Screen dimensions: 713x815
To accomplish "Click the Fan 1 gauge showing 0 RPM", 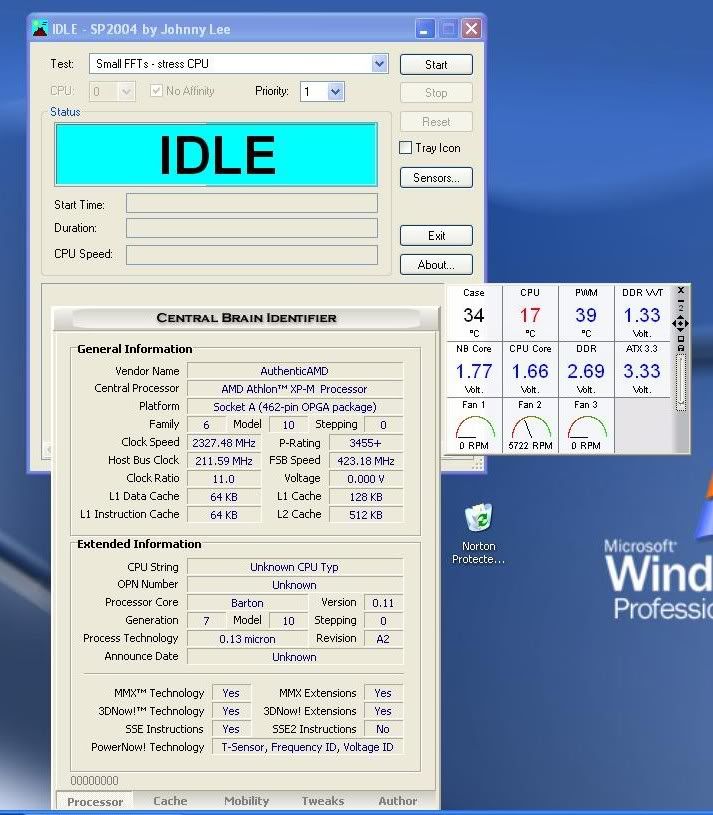I will point(474,426).
